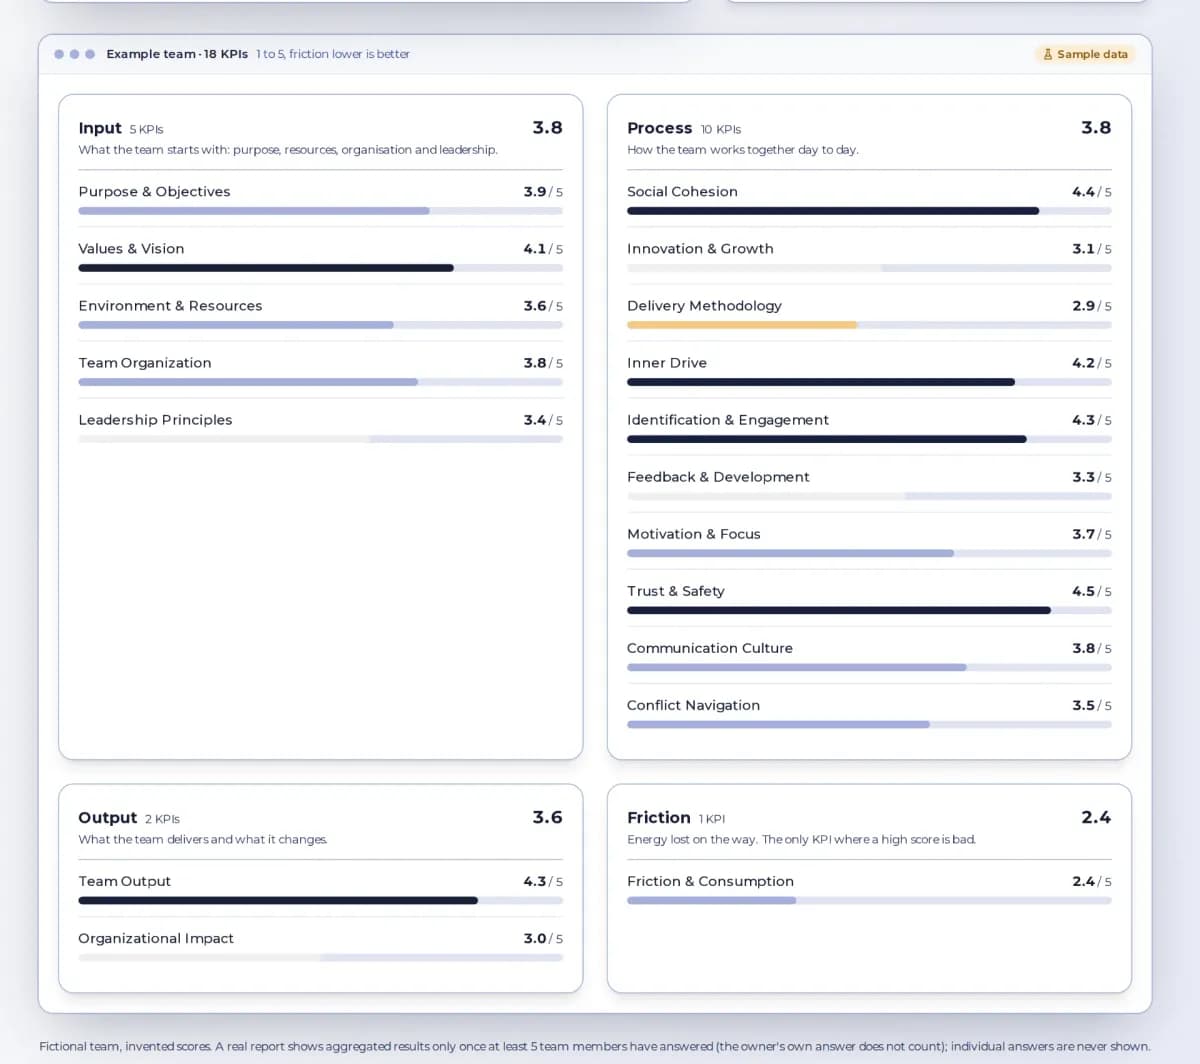Click the Team Organization label
This screenshot has width=1200, height=1064.
(x=145, y=362)
